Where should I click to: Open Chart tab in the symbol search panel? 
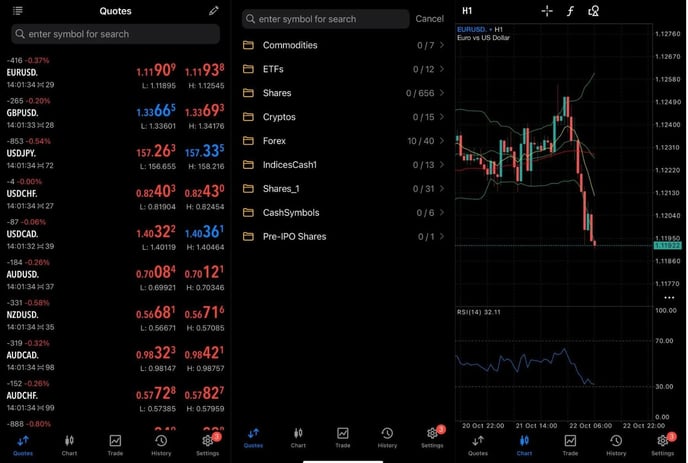coord(298,438)
